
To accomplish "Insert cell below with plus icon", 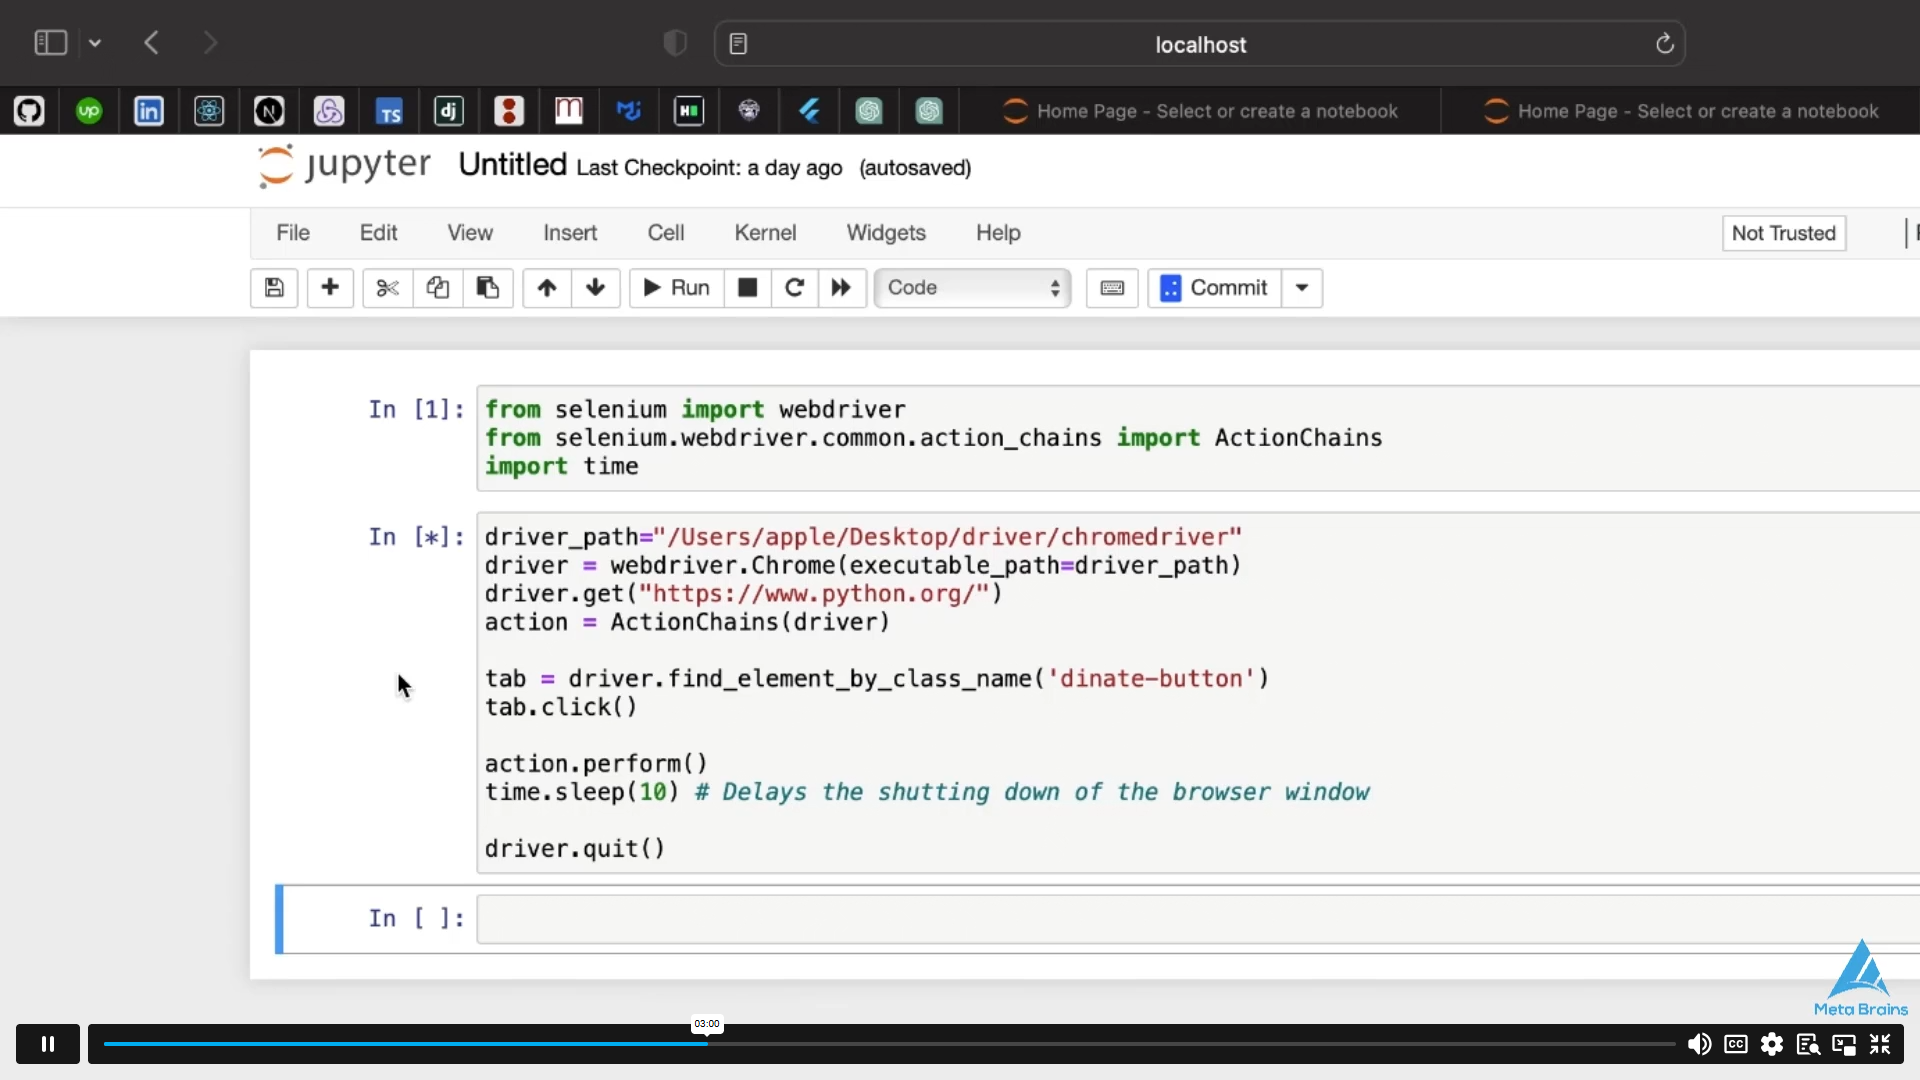I will click(x=330, y=288).
